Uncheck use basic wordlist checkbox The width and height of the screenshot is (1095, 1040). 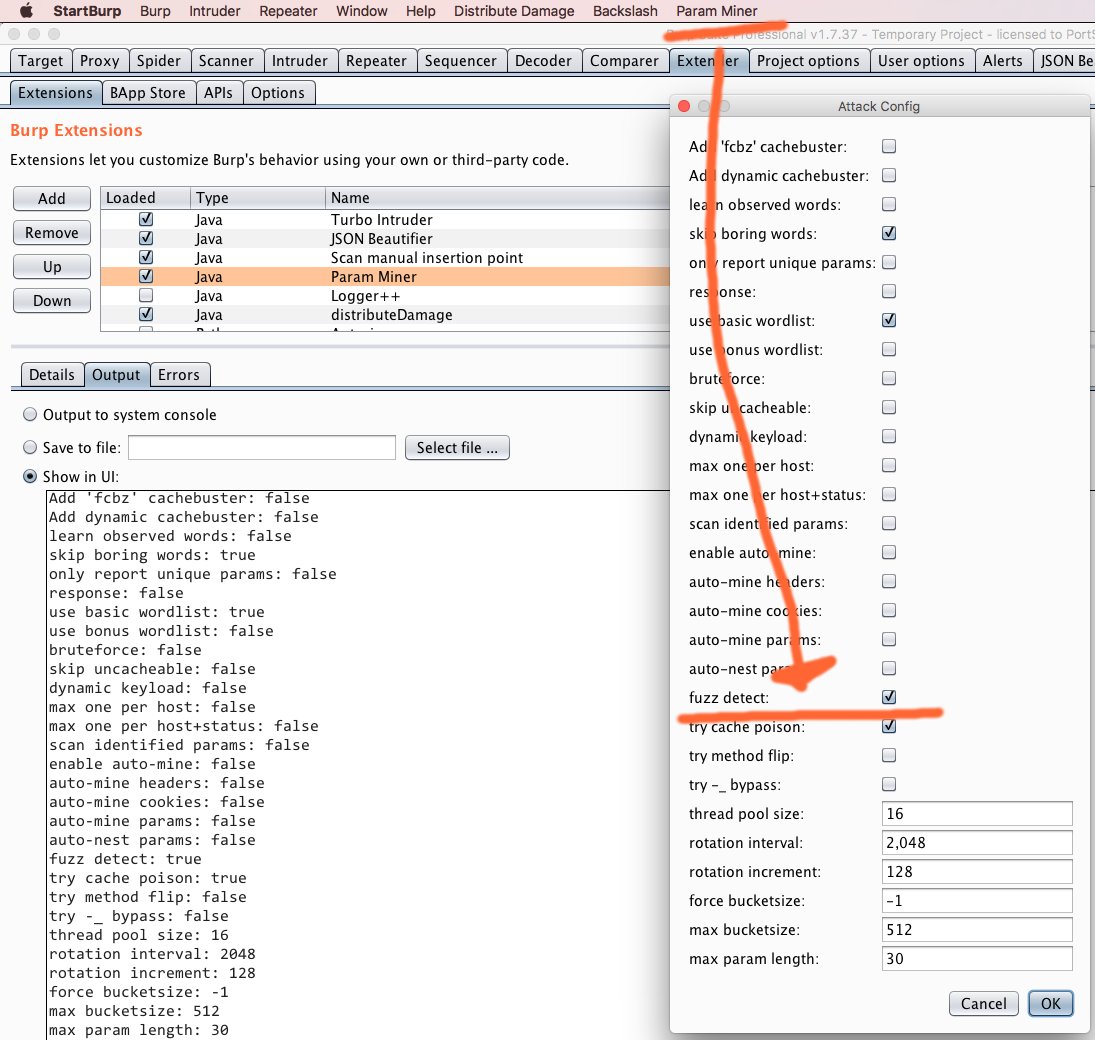889,320
